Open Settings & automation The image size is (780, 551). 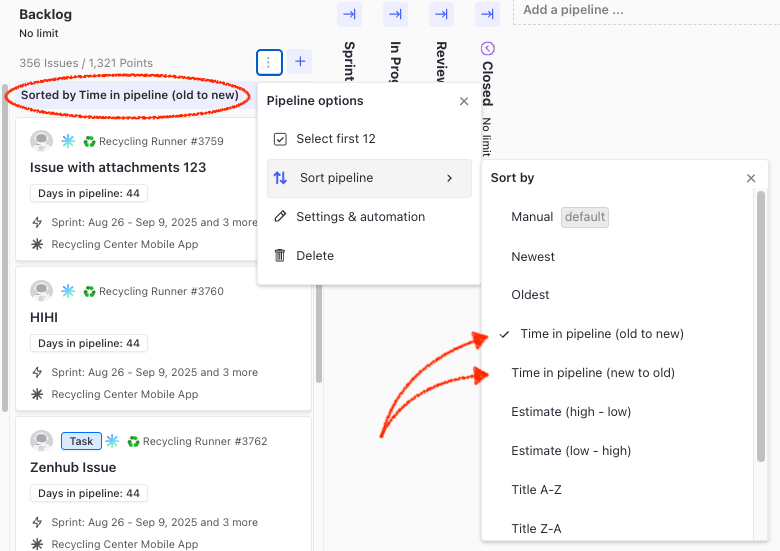(x=360, y=217)
